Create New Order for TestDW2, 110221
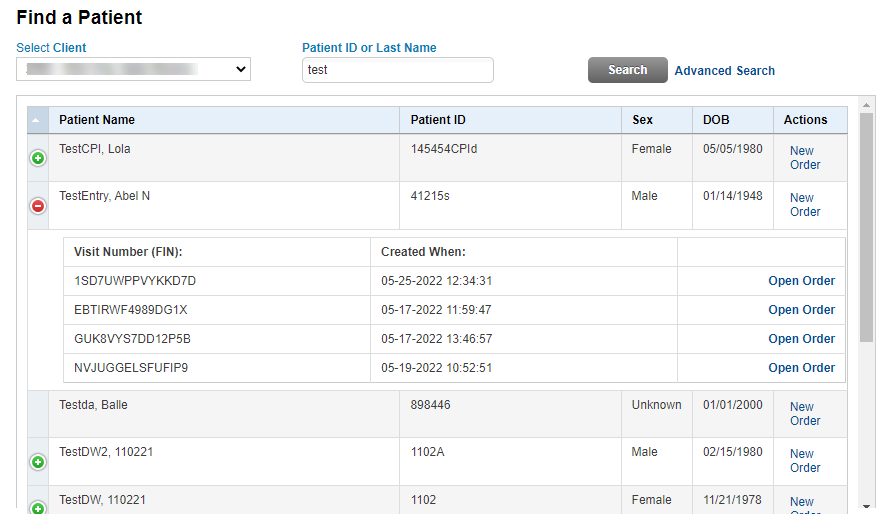The width and height of the screenshot is (887, 514). click(x=804, y=461)
